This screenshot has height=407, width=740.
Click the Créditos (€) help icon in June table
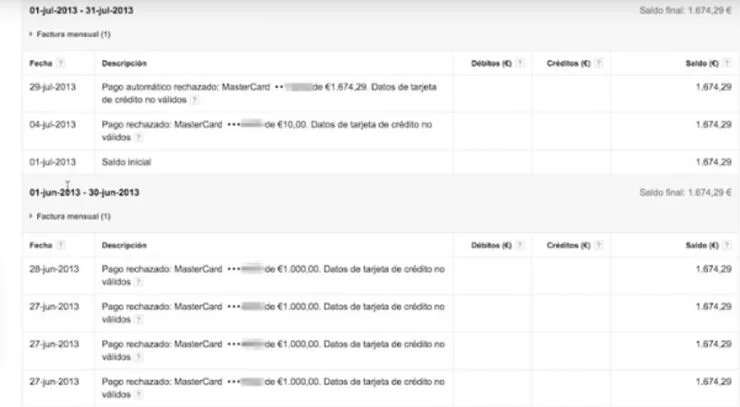[x=598, y=245]
